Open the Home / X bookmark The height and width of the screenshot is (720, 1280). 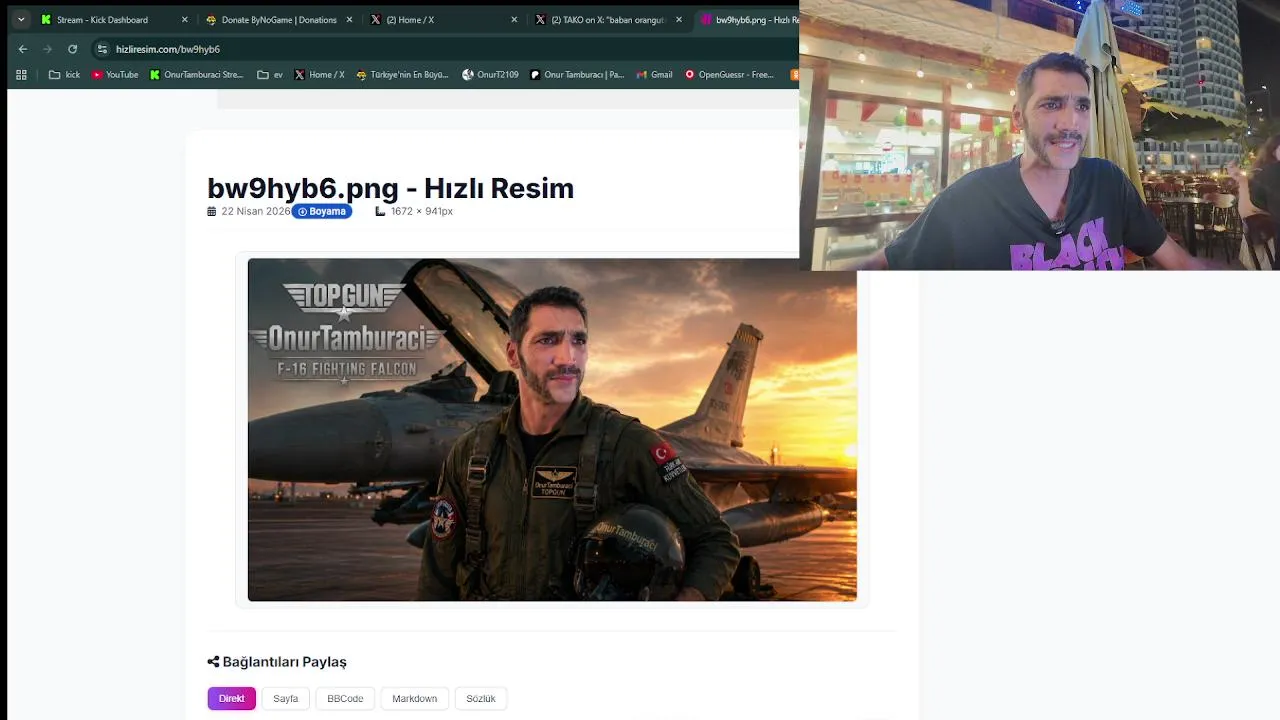(319, 75)
